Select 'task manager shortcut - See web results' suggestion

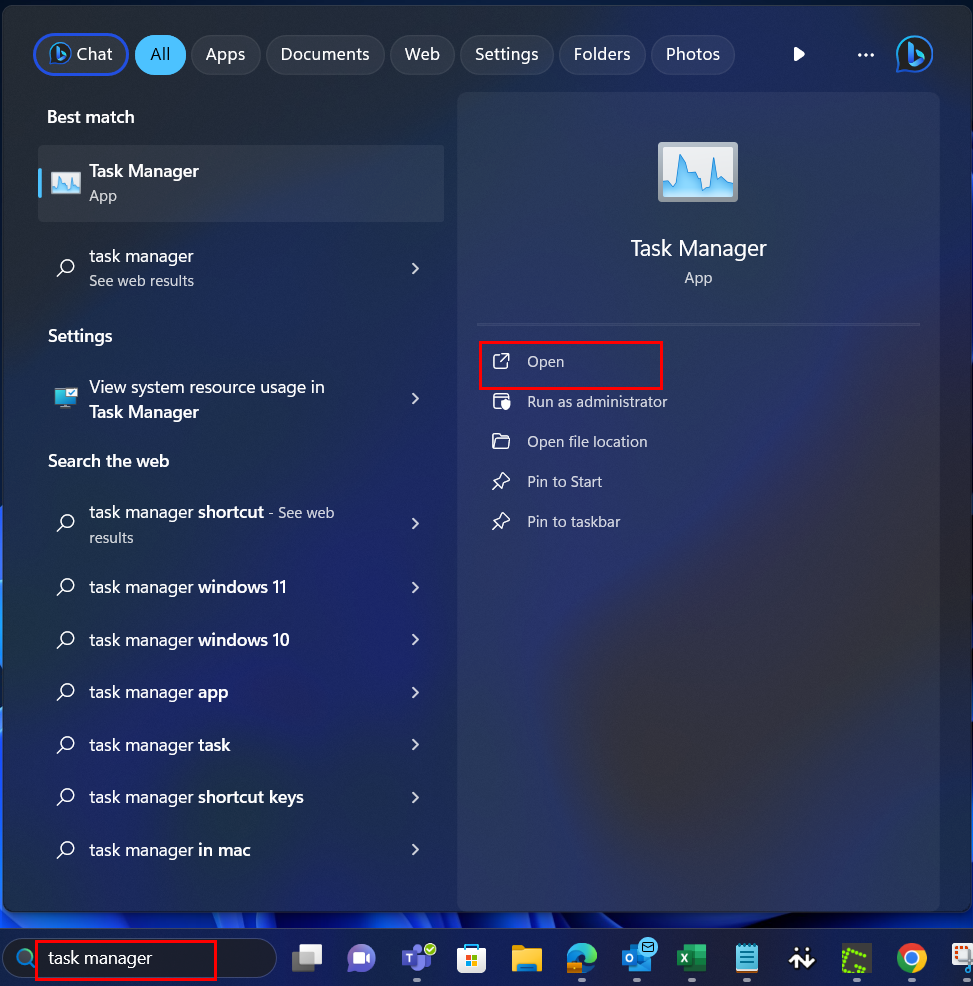pos(241,524)
